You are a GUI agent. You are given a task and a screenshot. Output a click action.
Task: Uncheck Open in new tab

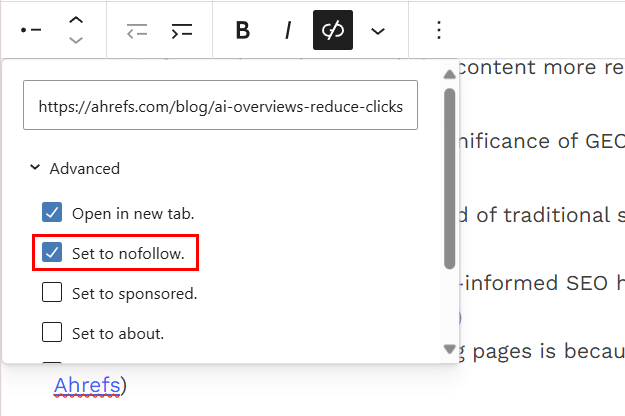[52, 212]
